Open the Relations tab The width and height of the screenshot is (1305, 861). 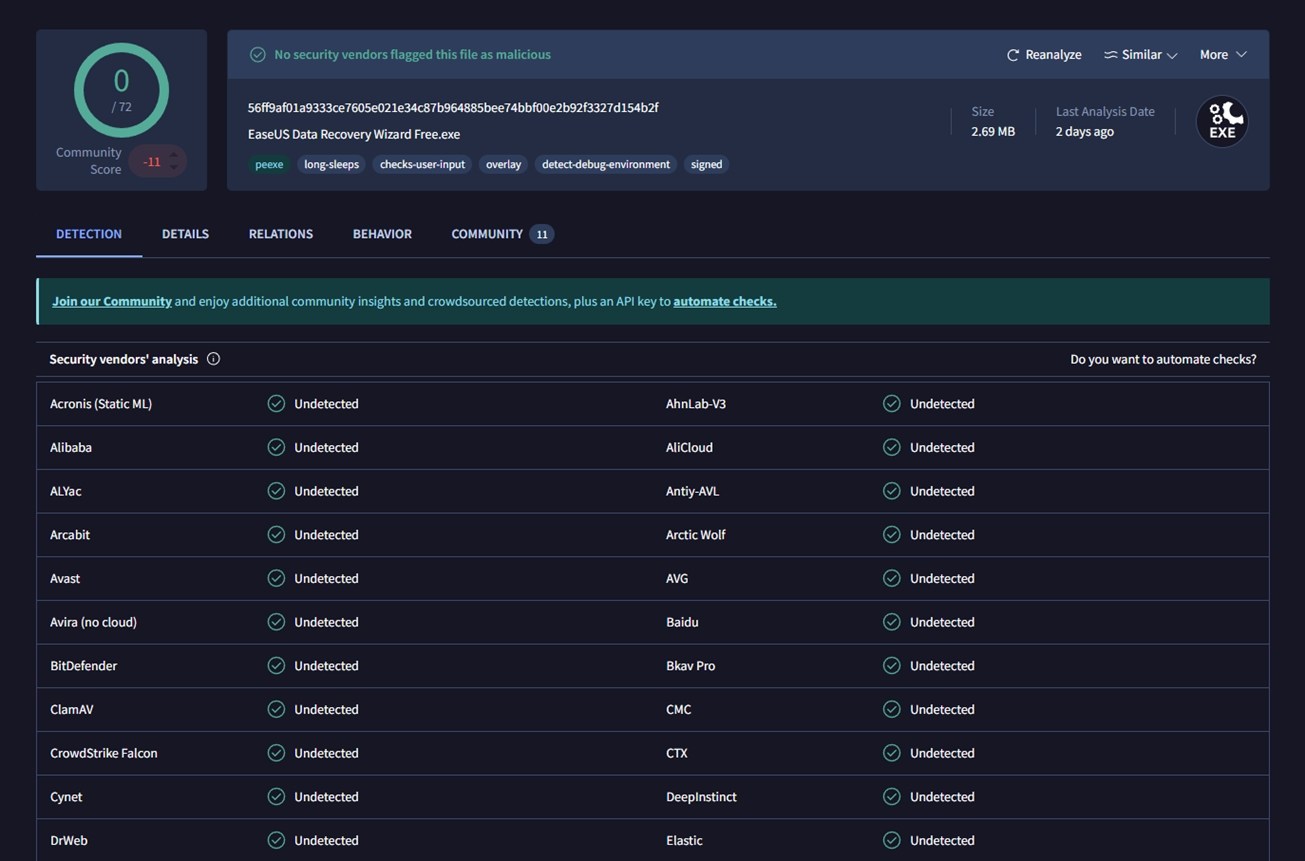280,233
